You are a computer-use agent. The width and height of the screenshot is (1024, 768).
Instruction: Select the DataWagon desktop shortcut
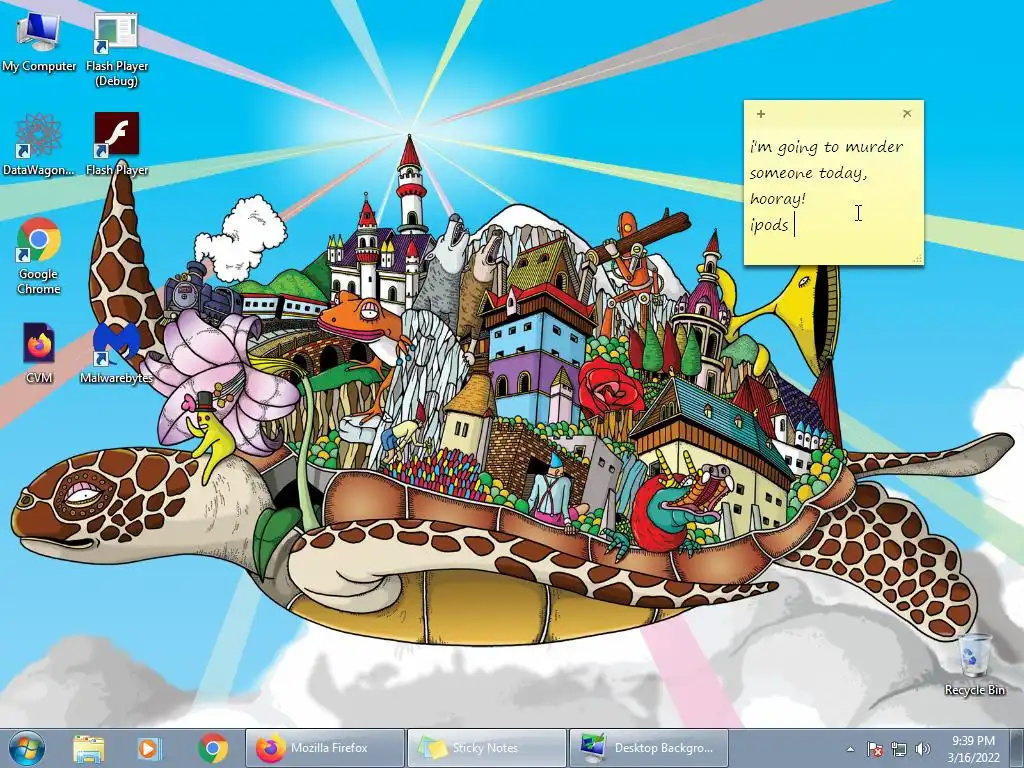[39, 144]
